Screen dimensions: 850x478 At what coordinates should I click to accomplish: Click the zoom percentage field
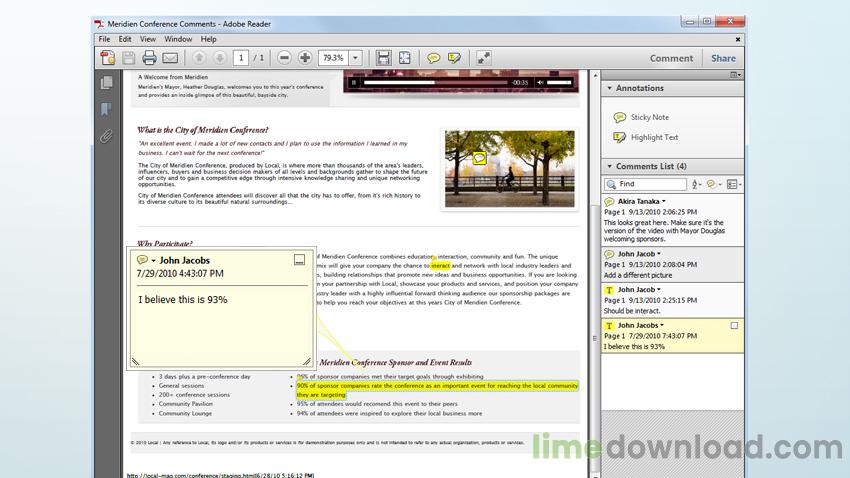tap(333, 58)
